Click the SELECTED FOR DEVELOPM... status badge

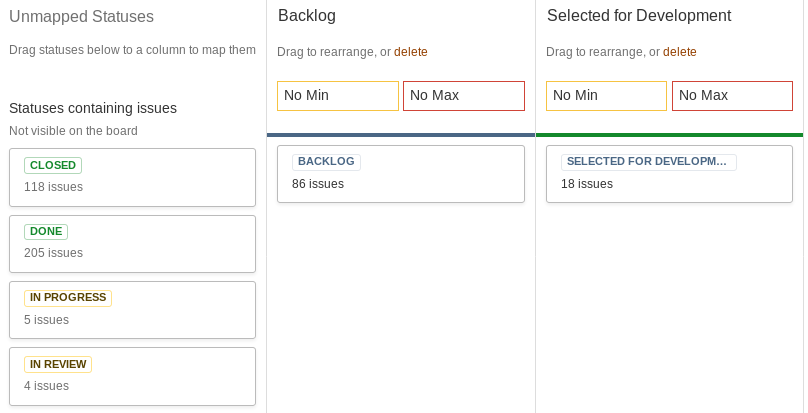point(648,162)
